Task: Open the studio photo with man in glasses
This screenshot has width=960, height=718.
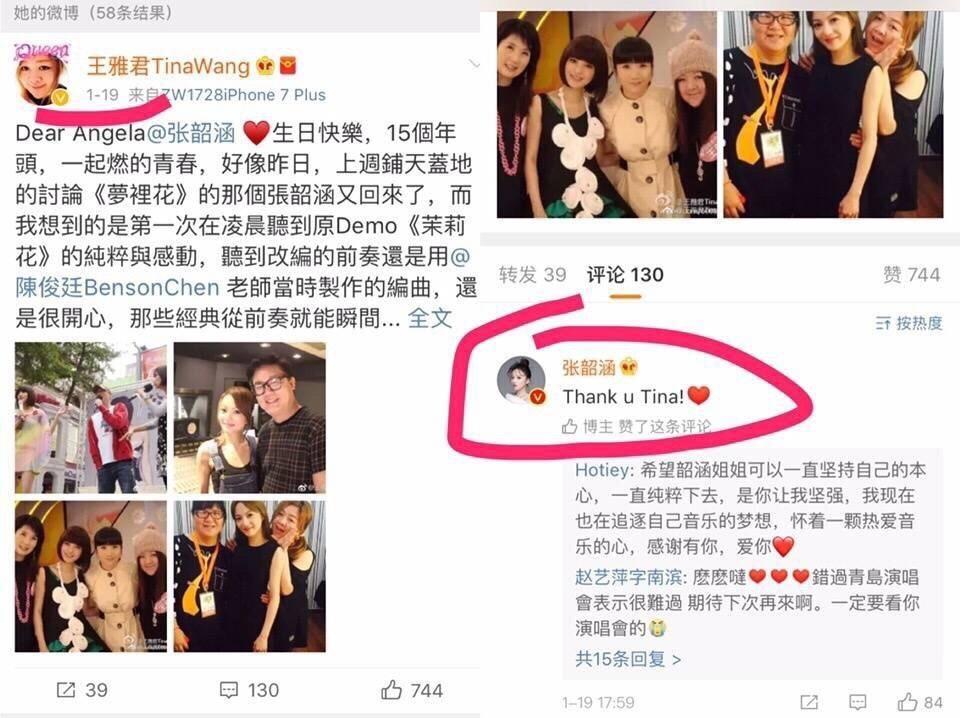Action: tap(250, 417)
